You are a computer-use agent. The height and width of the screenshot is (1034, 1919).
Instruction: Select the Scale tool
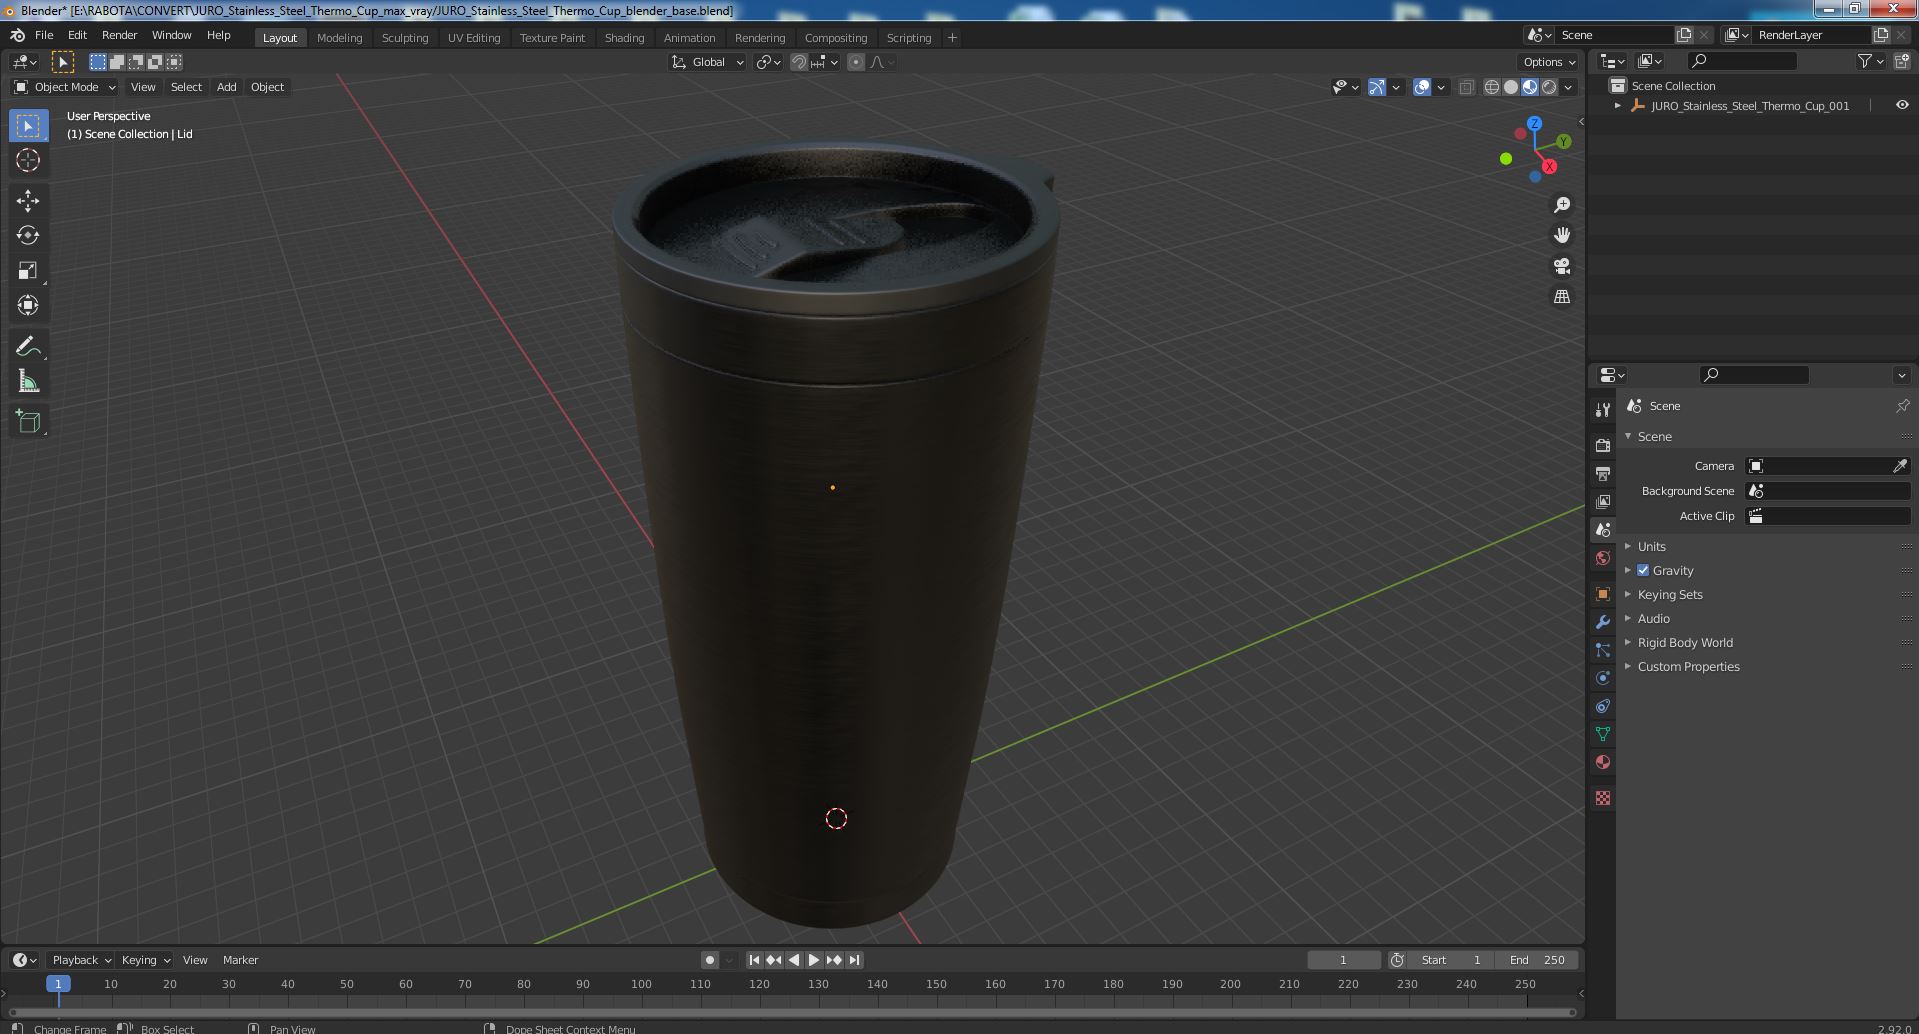[28, 270]
